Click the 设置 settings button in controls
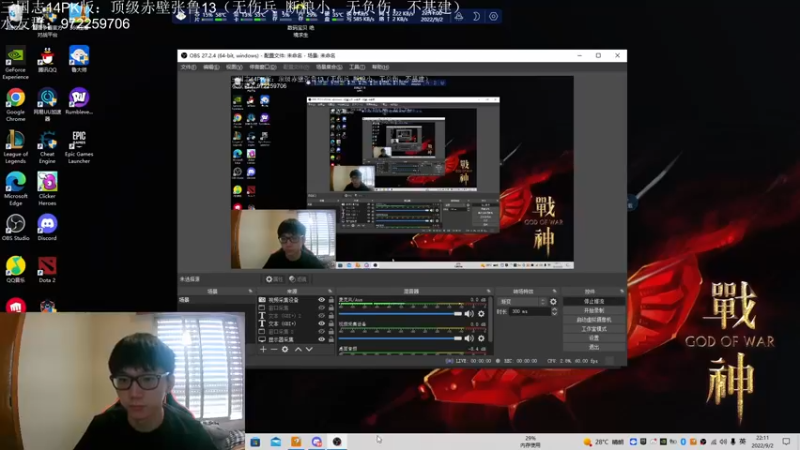The image size is (800, 450). click(x=594, y=338)
